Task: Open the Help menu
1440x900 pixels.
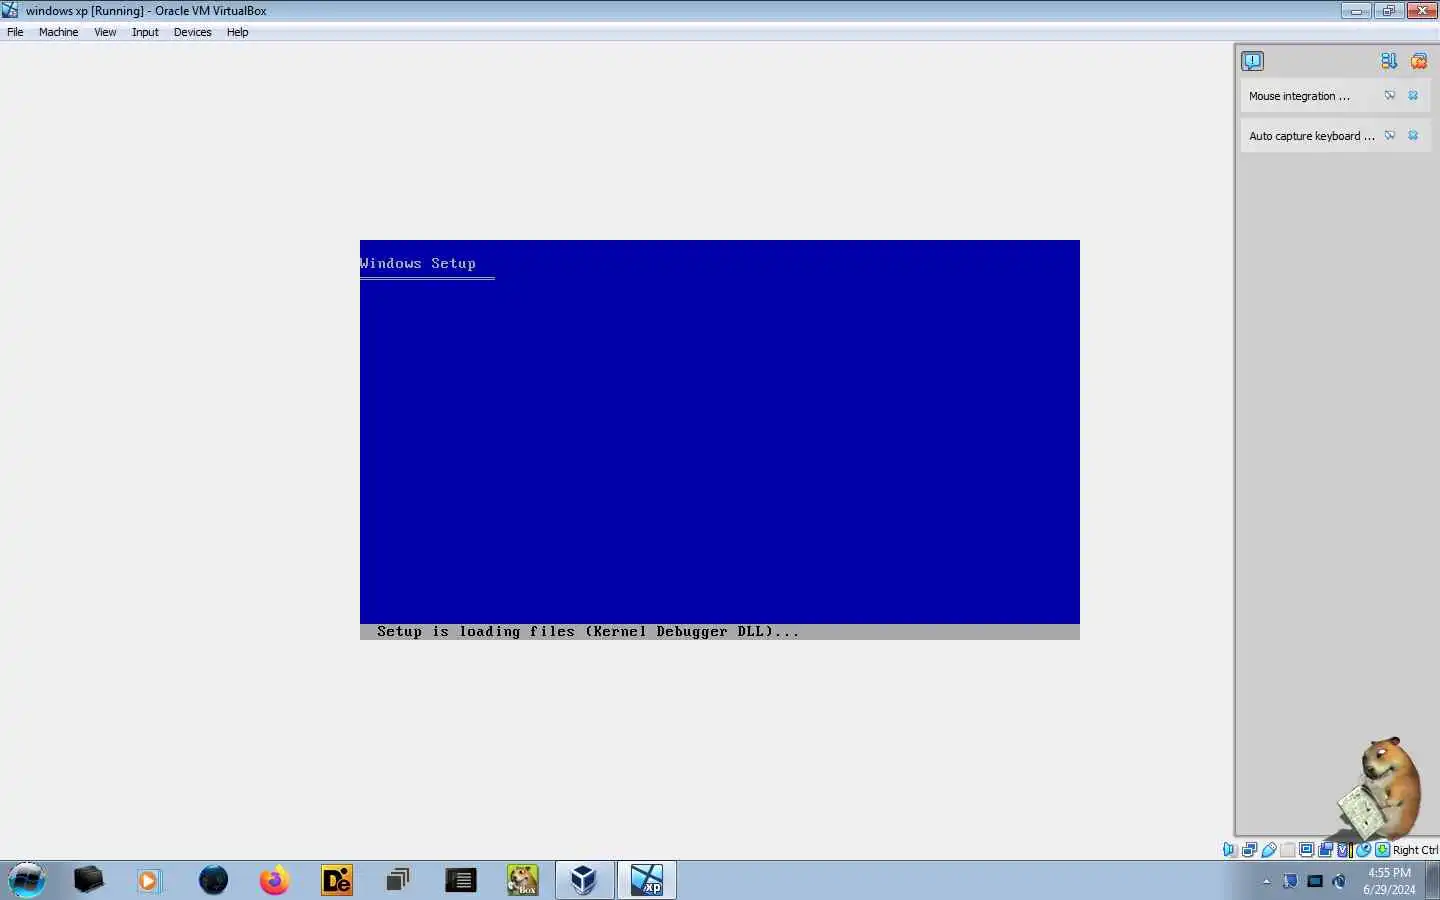Action: pyautogui.click(x=237, y=32)
